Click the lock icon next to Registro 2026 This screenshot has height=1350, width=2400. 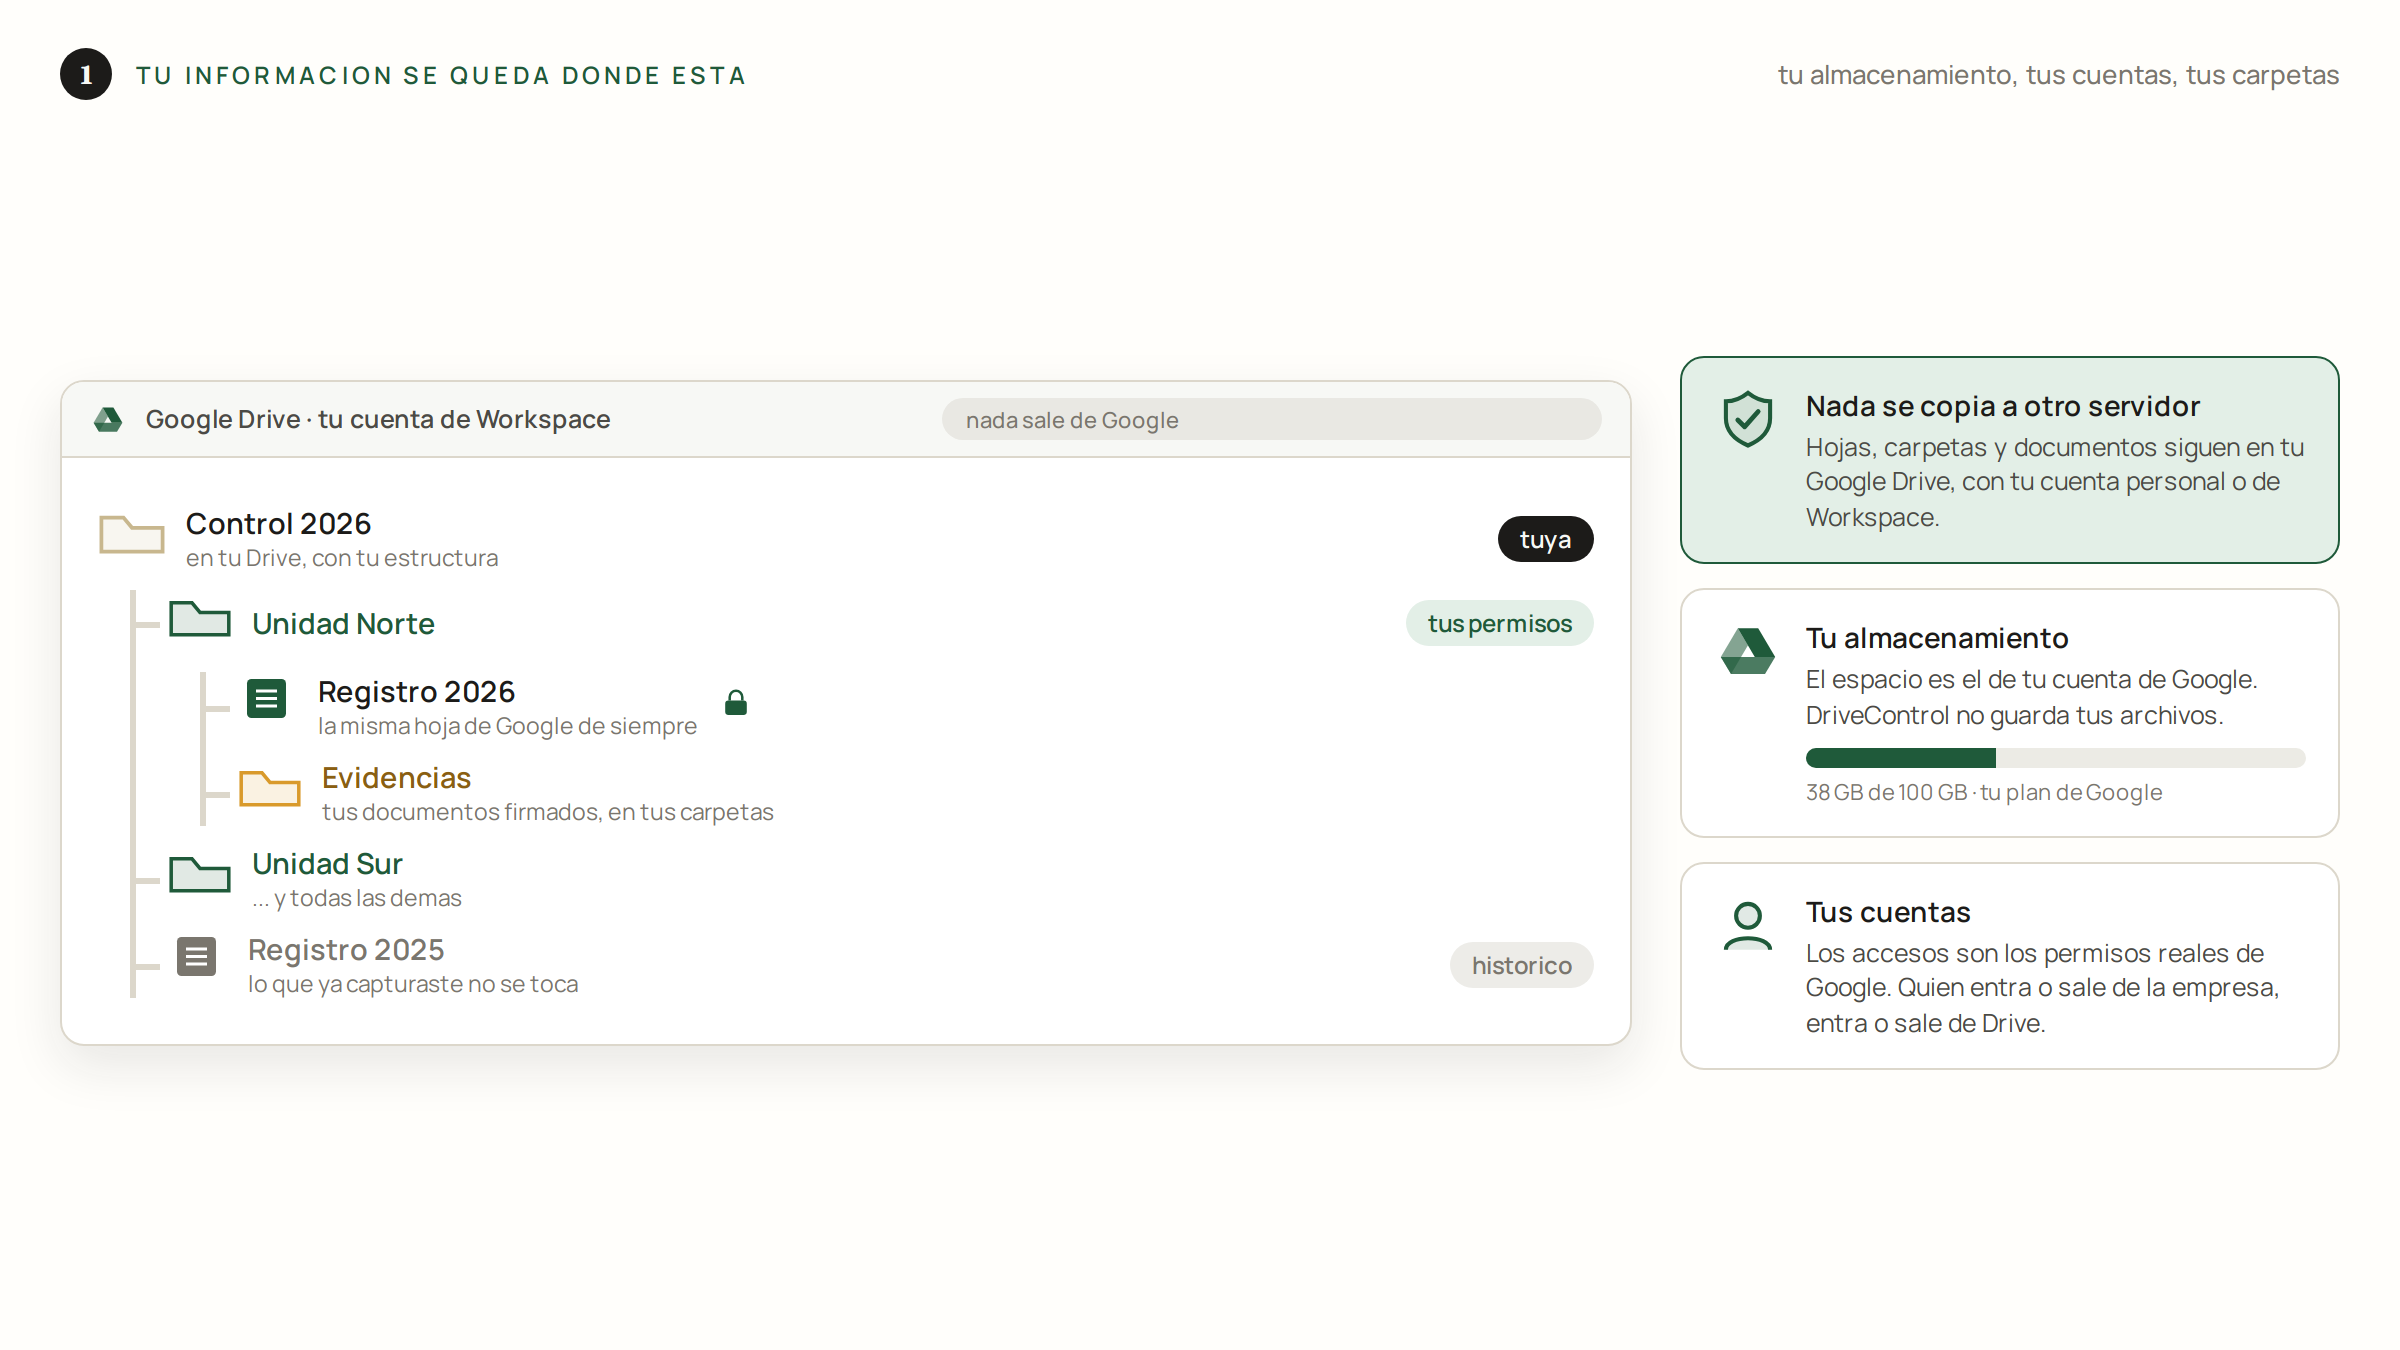click(736, 702)
